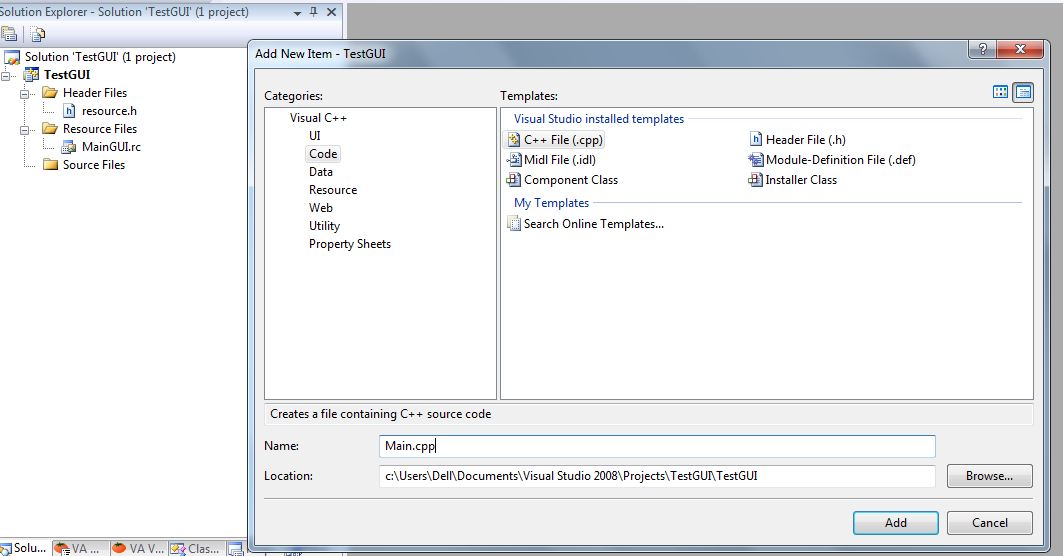
Task: Click the Solution Explorer Properties toolbar icon
Action: (9, 34)
